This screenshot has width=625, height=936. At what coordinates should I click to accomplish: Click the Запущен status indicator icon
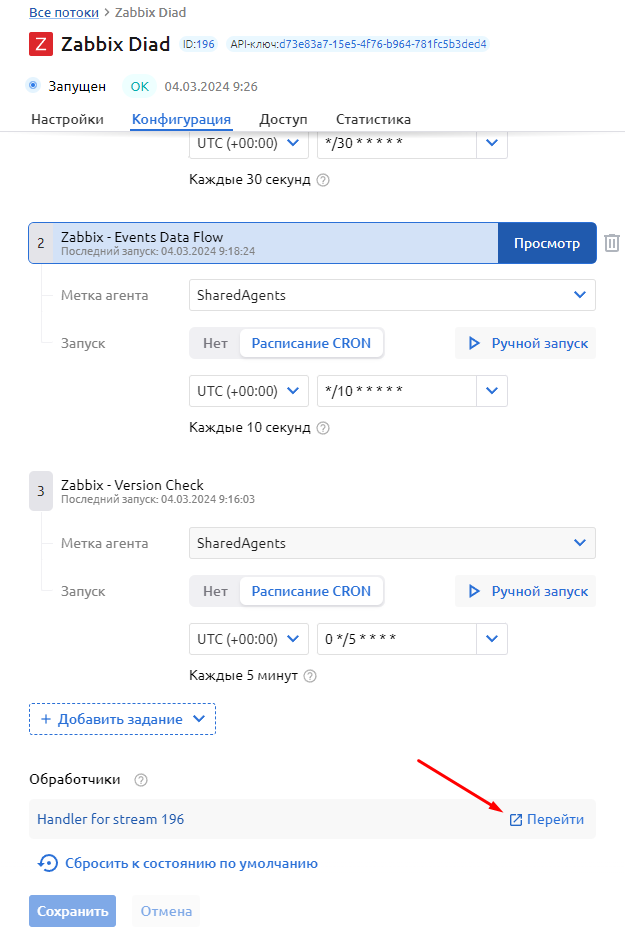[34, 86]
